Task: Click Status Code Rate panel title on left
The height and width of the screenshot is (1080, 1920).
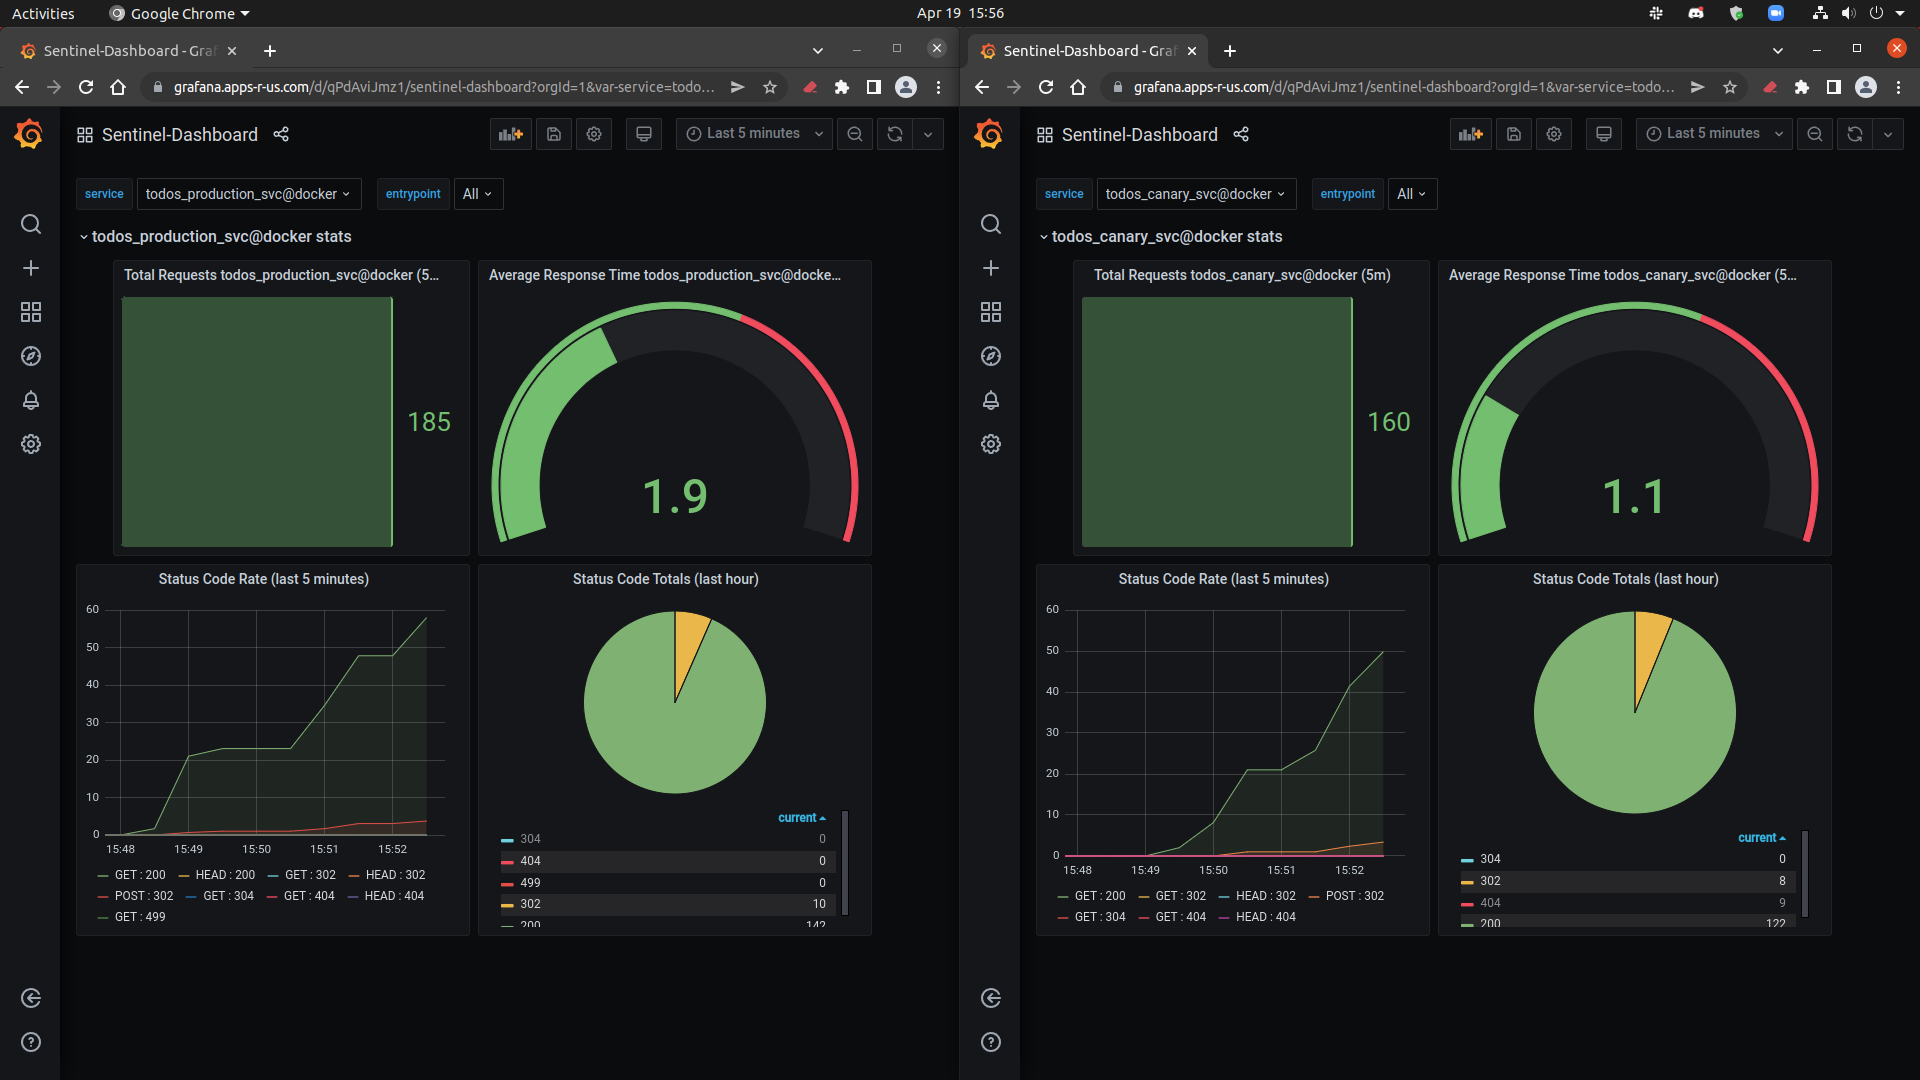Action: pos(263,579)
